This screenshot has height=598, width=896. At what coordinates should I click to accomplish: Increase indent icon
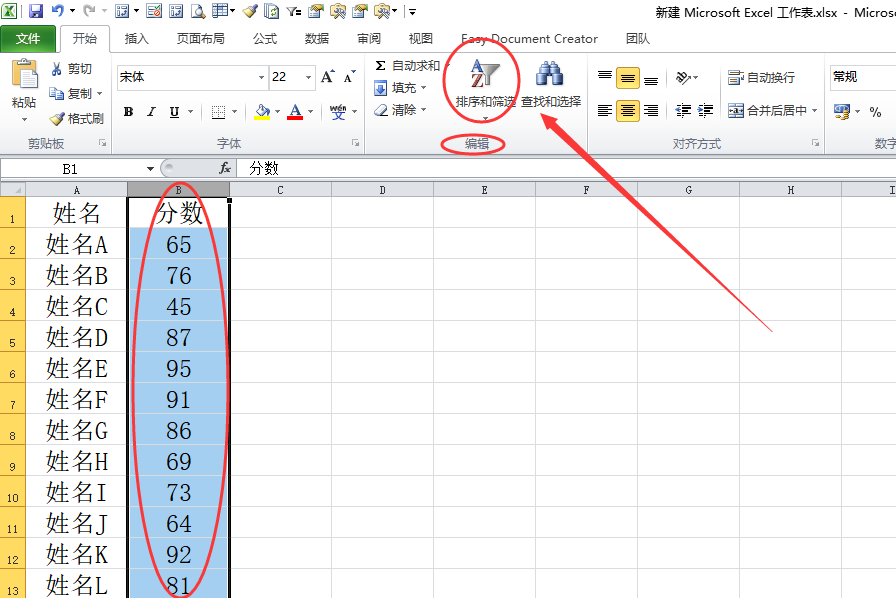(706, 110)
